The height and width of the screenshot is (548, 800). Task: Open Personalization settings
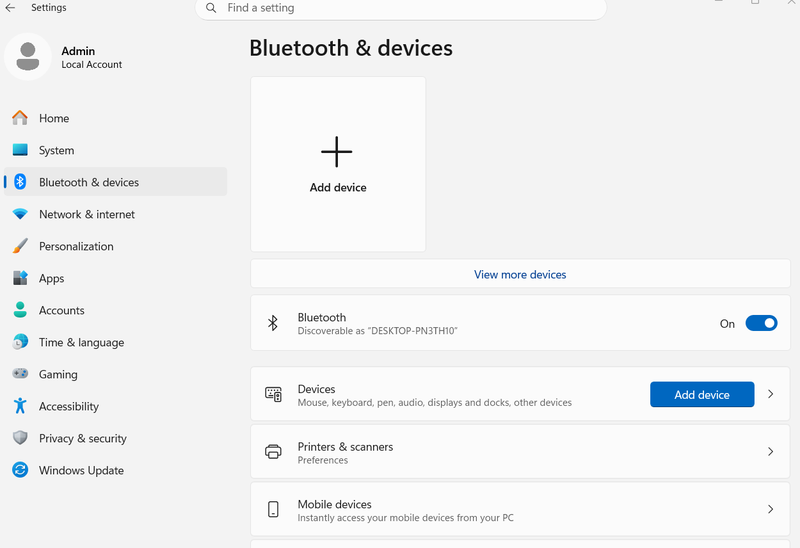pos(115,246)
